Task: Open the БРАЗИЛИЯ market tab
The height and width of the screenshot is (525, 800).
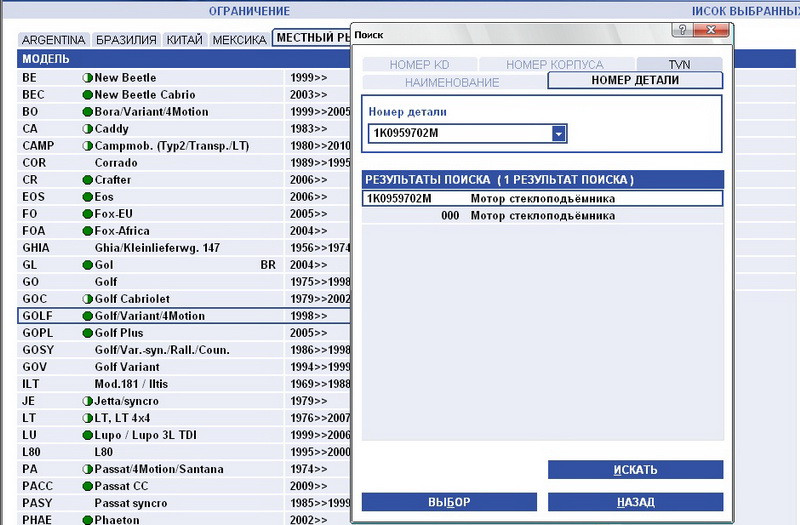Action: (126, 40)
